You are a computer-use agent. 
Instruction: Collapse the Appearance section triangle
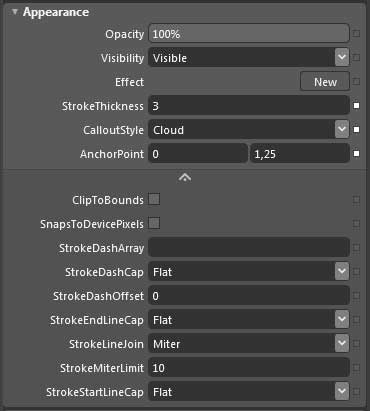click(x=14, y=12)
